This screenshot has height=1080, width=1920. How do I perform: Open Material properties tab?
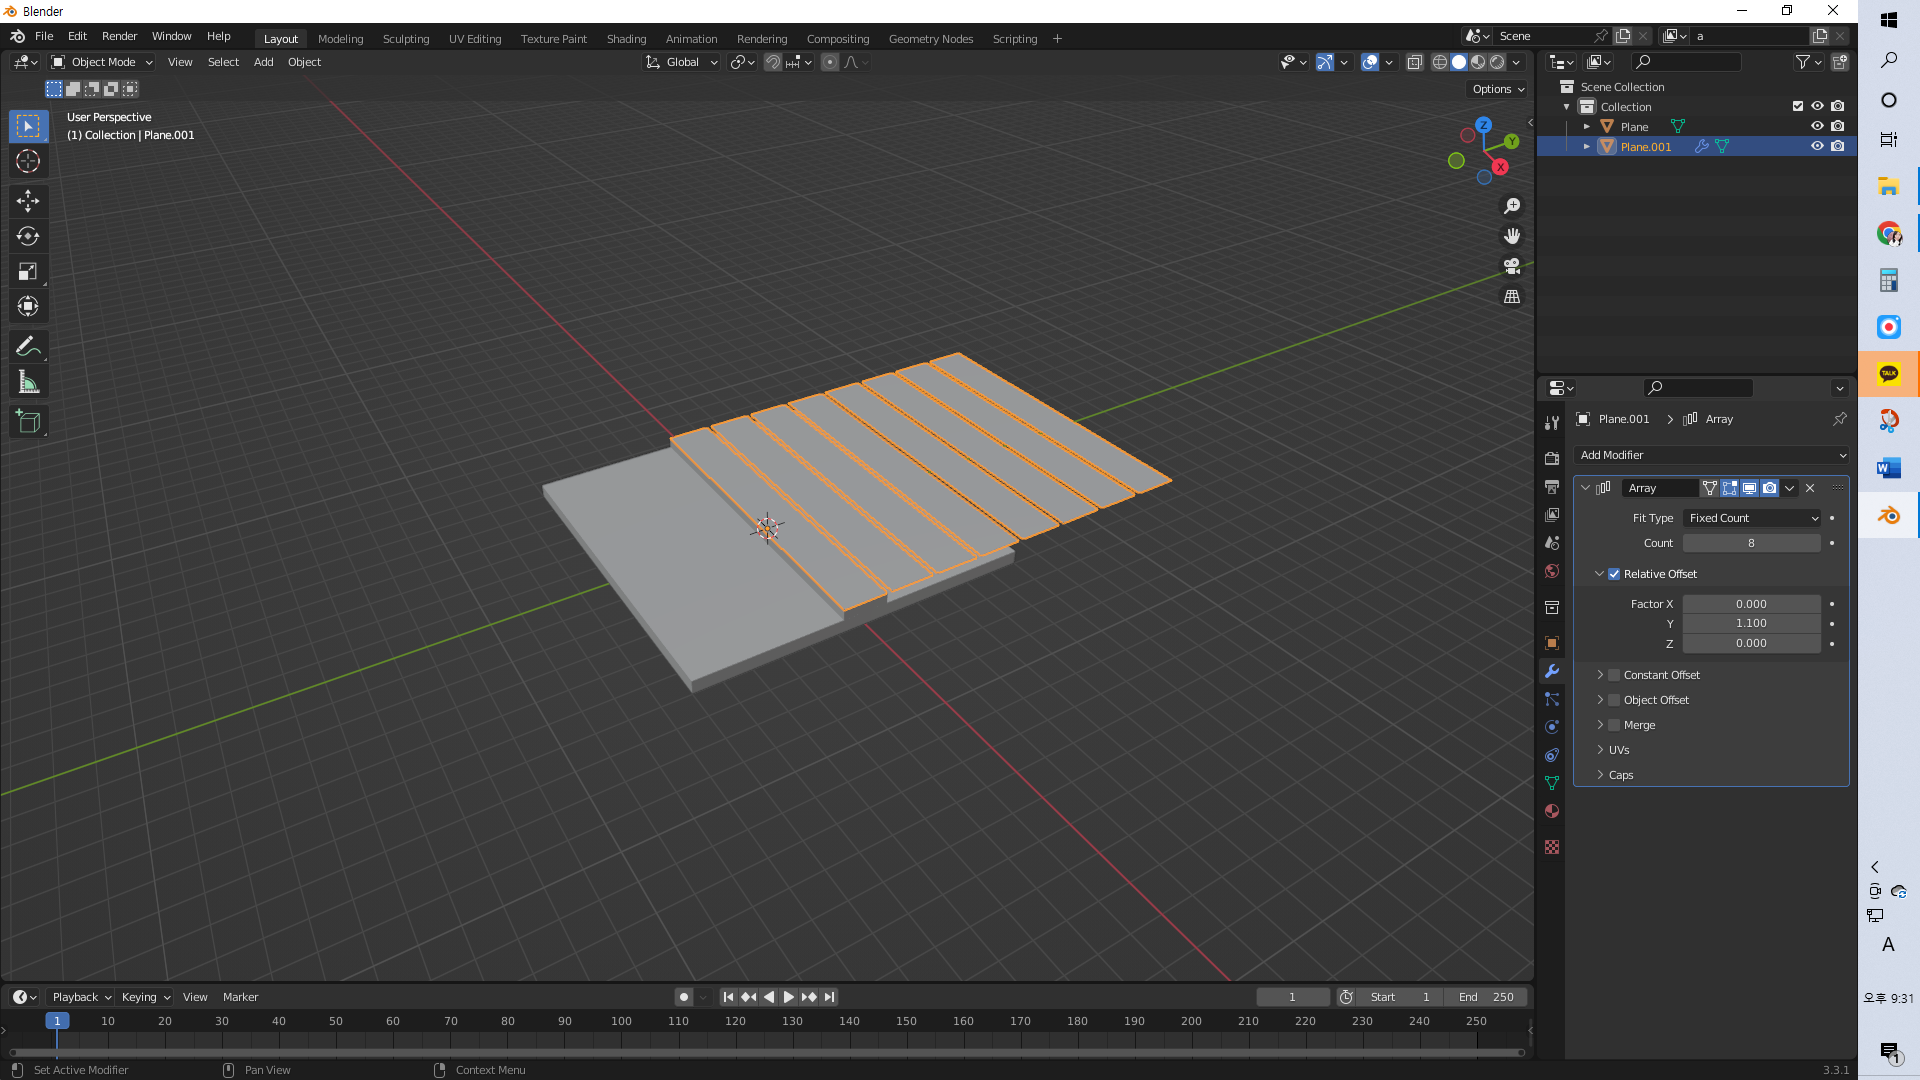tap(1552, 811)
